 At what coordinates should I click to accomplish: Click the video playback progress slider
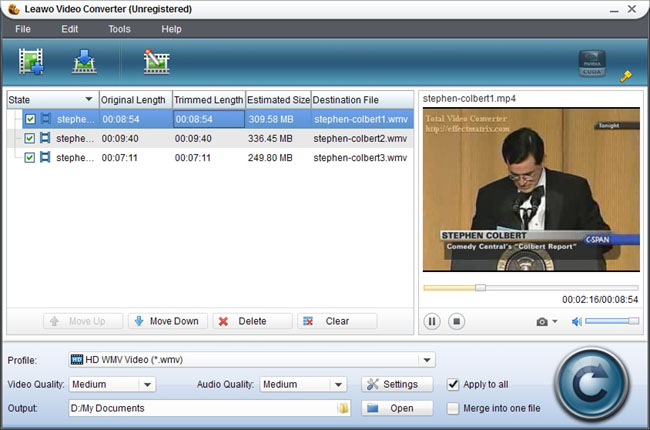pyautogui.click(x=531, y=287)
